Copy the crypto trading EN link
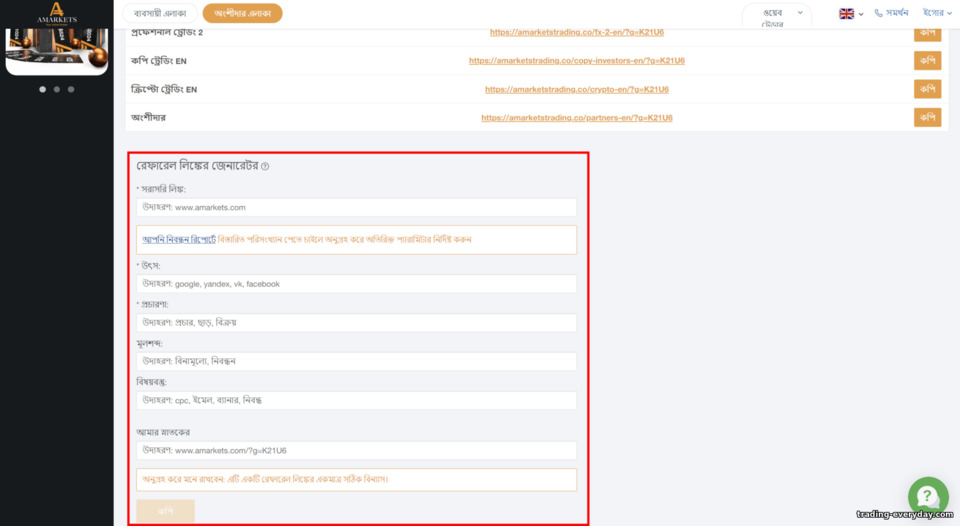Viewport: 960px width, 526px height. 928,89
